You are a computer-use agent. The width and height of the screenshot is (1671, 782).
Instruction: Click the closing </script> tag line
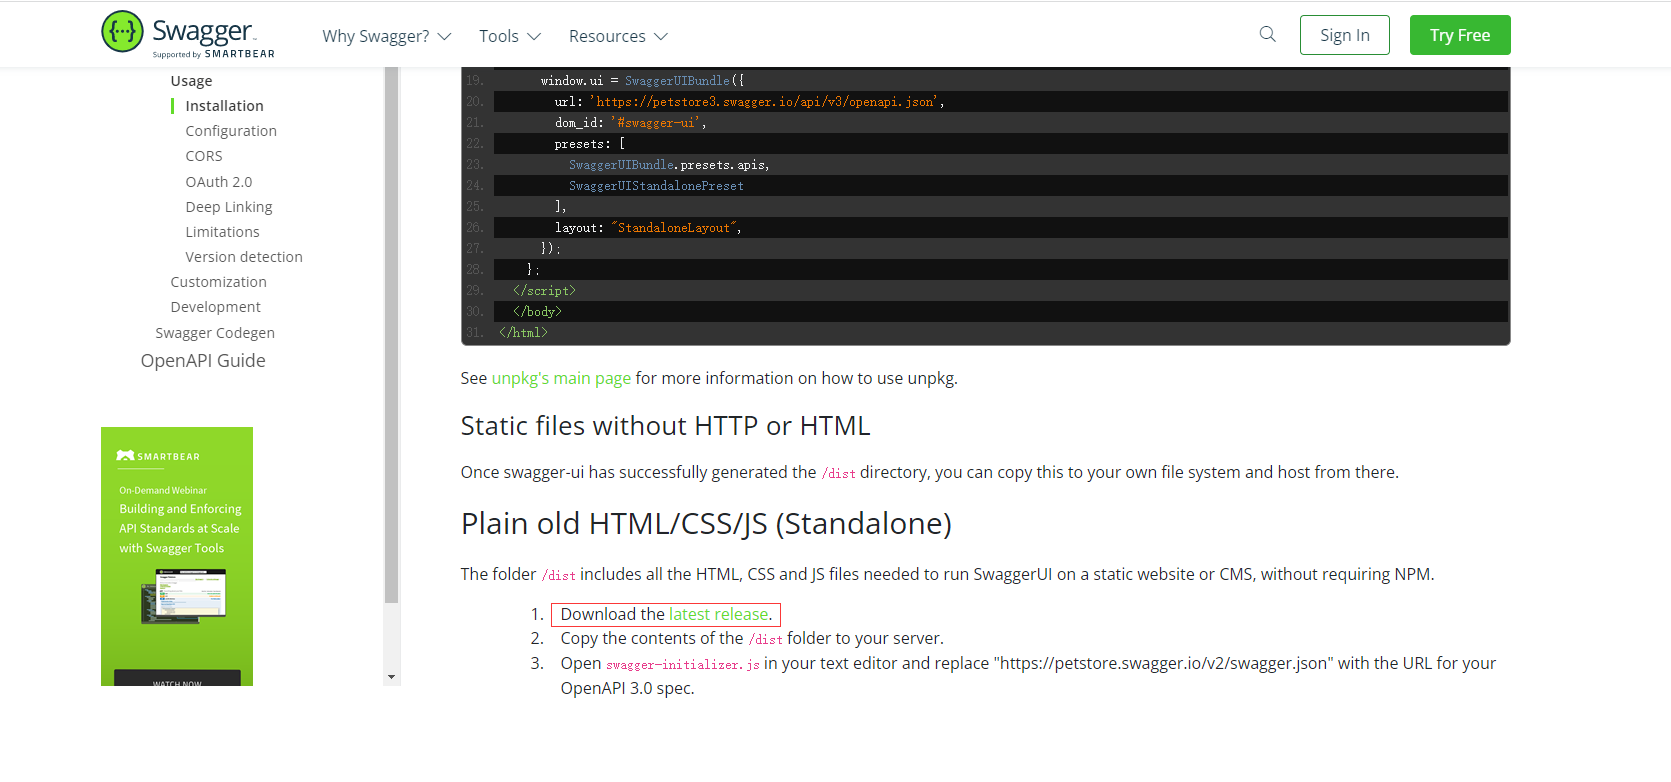[544, 291]
